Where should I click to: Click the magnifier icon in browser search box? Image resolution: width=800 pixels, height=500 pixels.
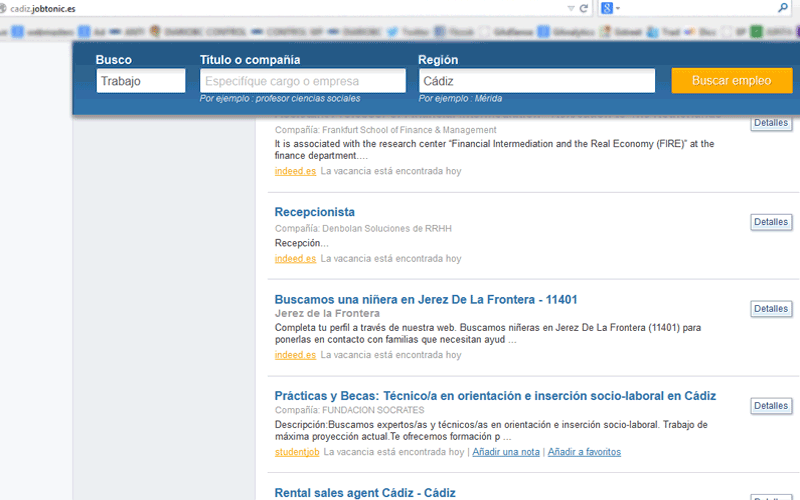coord(783,8)
